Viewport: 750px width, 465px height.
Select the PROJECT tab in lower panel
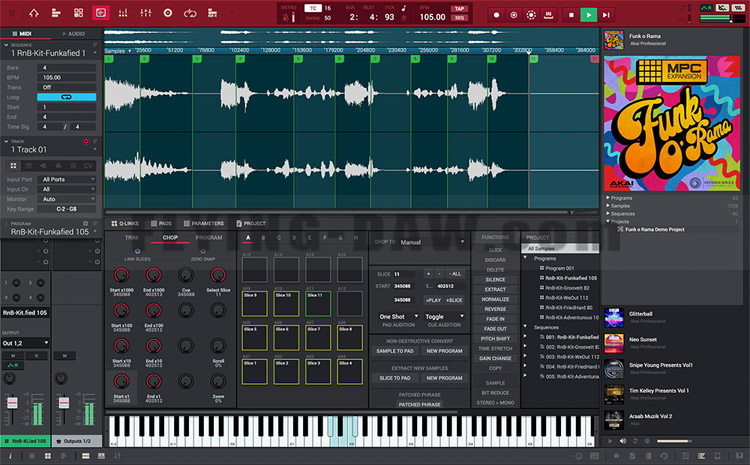coord(251,223)
